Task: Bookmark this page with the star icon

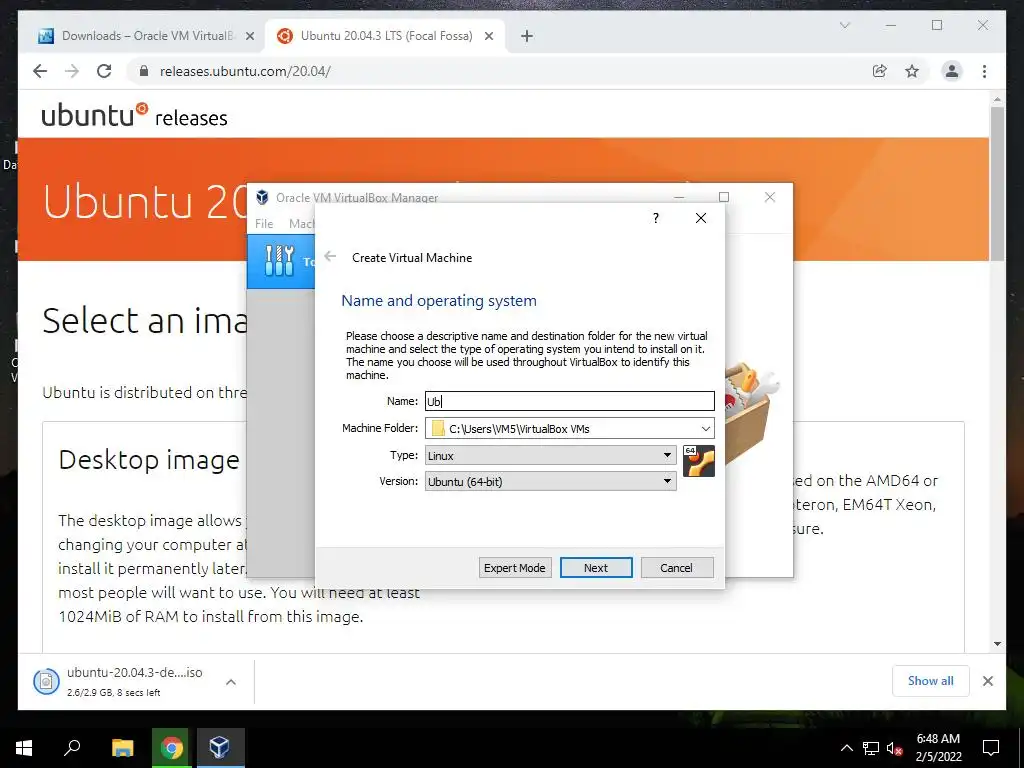Action: click(x=912, y=71)
